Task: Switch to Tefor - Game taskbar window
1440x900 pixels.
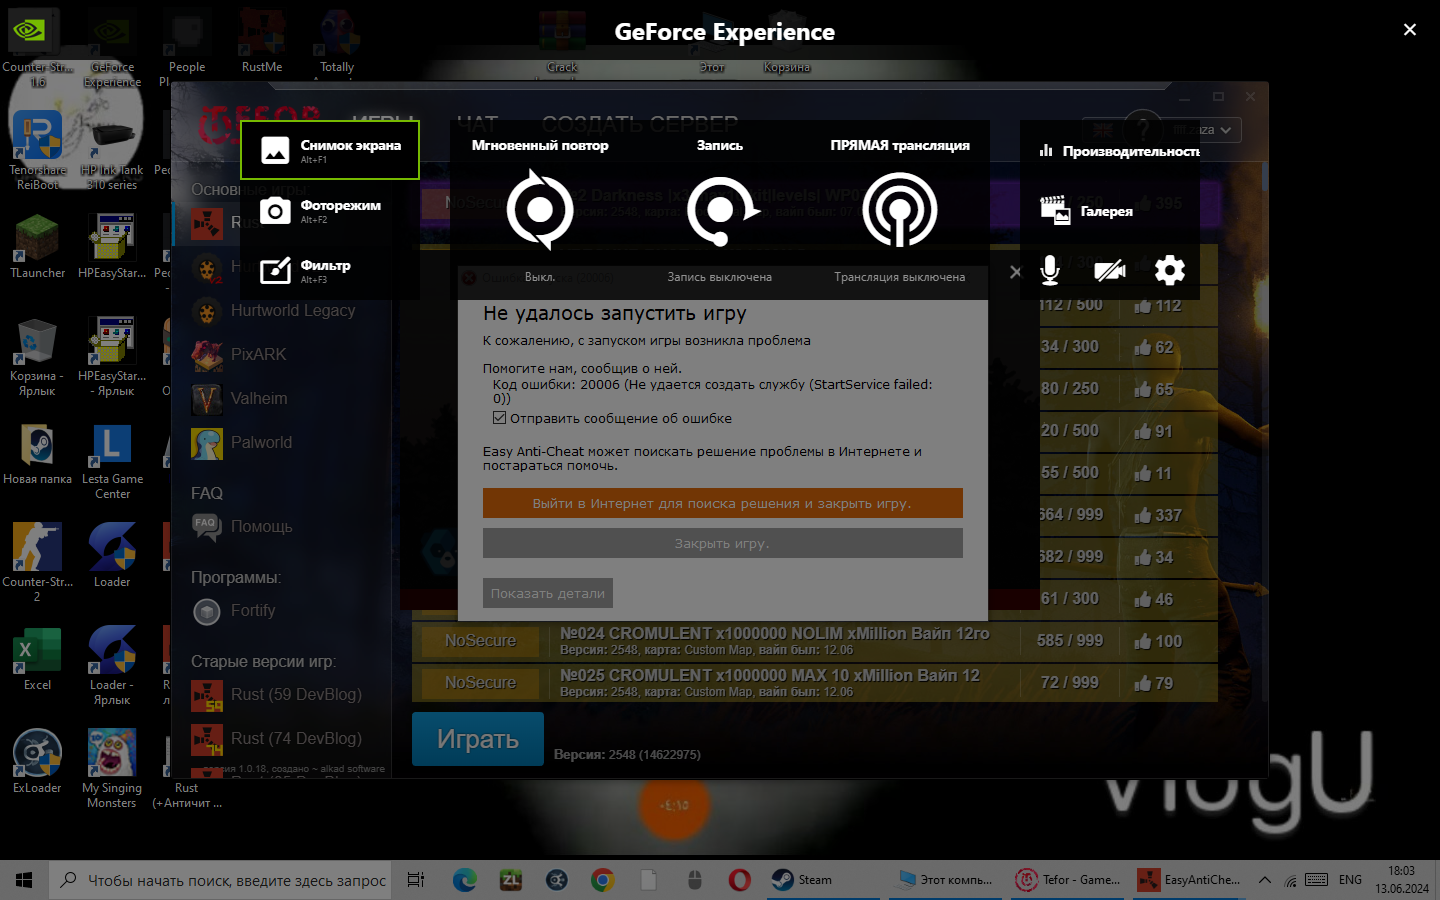Action: (1068, 880)
